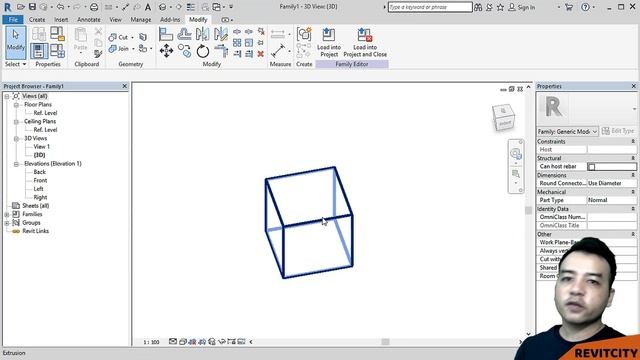The image size is (640, 360).
Task: Click the Offset tool icon
Action: point(184,34)
